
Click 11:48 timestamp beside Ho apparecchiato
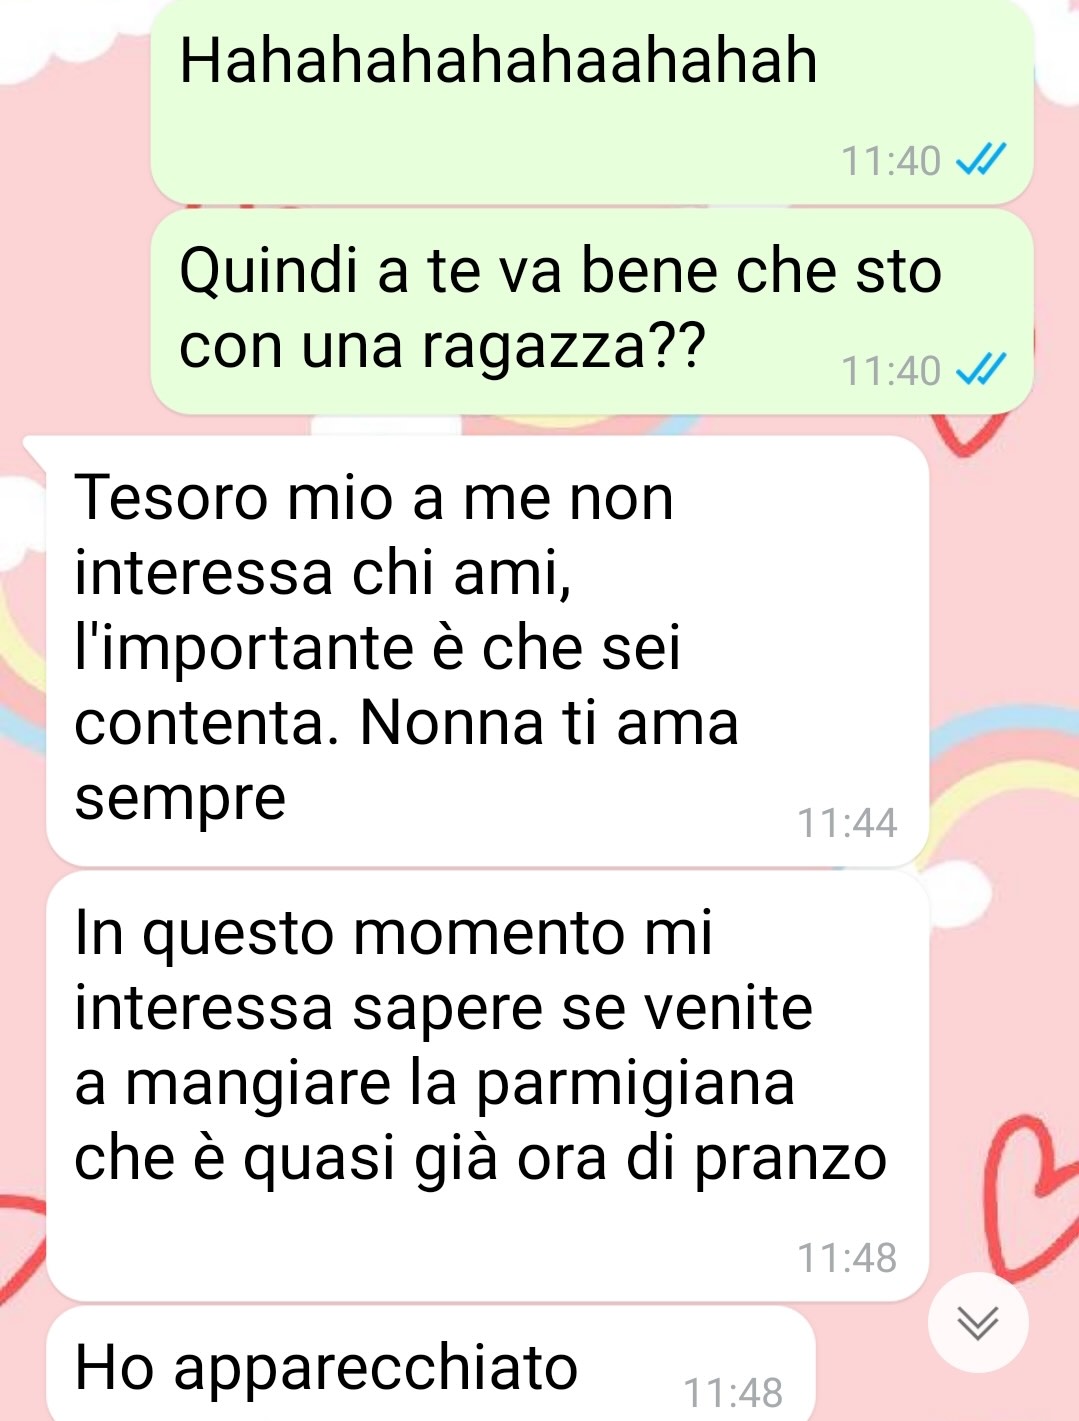click(733, 1392)
